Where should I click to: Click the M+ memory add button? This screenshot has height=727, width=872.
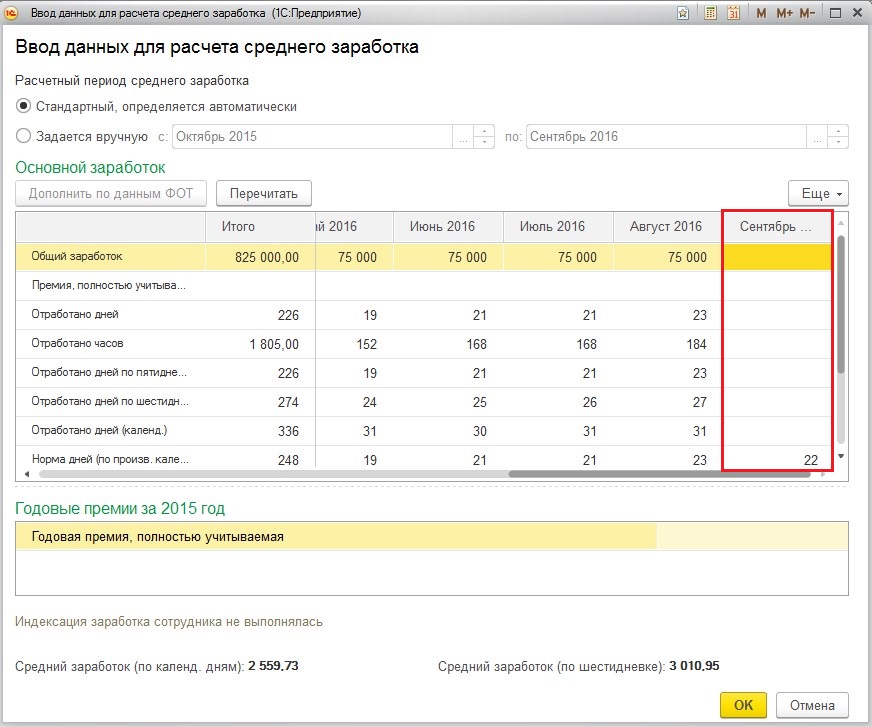784,13
